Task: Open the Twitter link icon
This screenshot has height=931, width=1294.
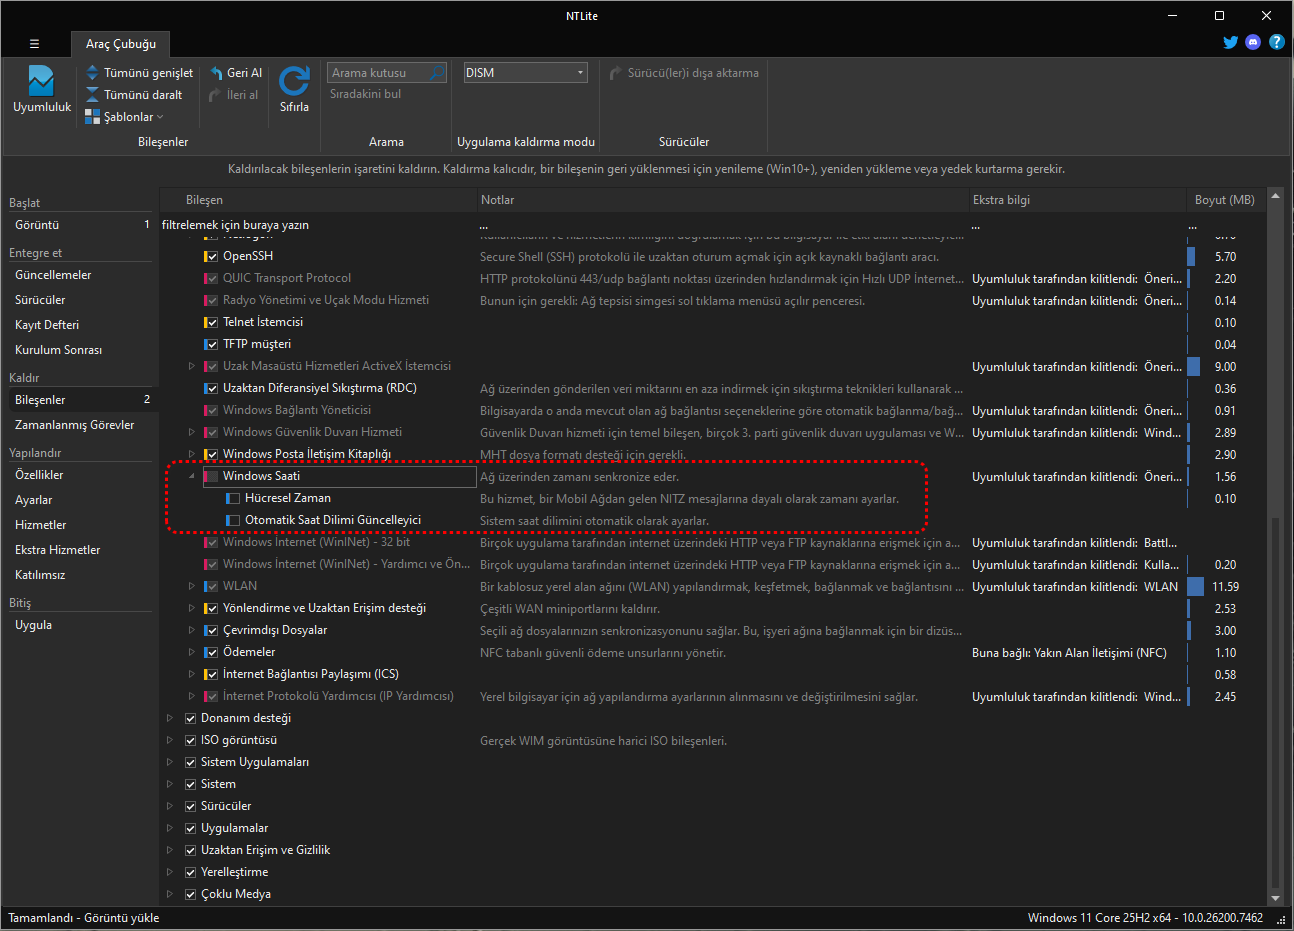Action: (x=1230, y=42)
